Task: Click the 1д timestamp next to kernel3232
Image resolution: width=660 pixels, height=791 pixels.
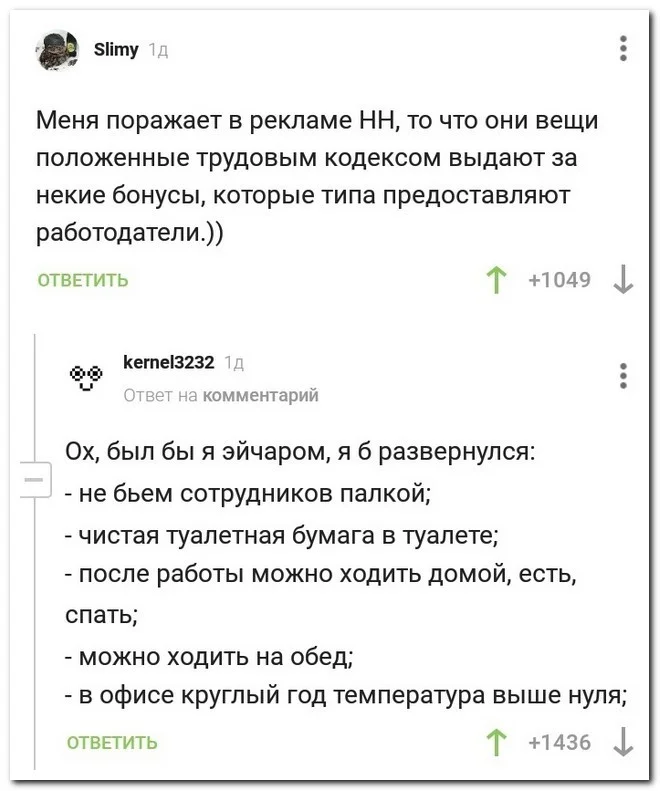Action: tap(232, 365)
